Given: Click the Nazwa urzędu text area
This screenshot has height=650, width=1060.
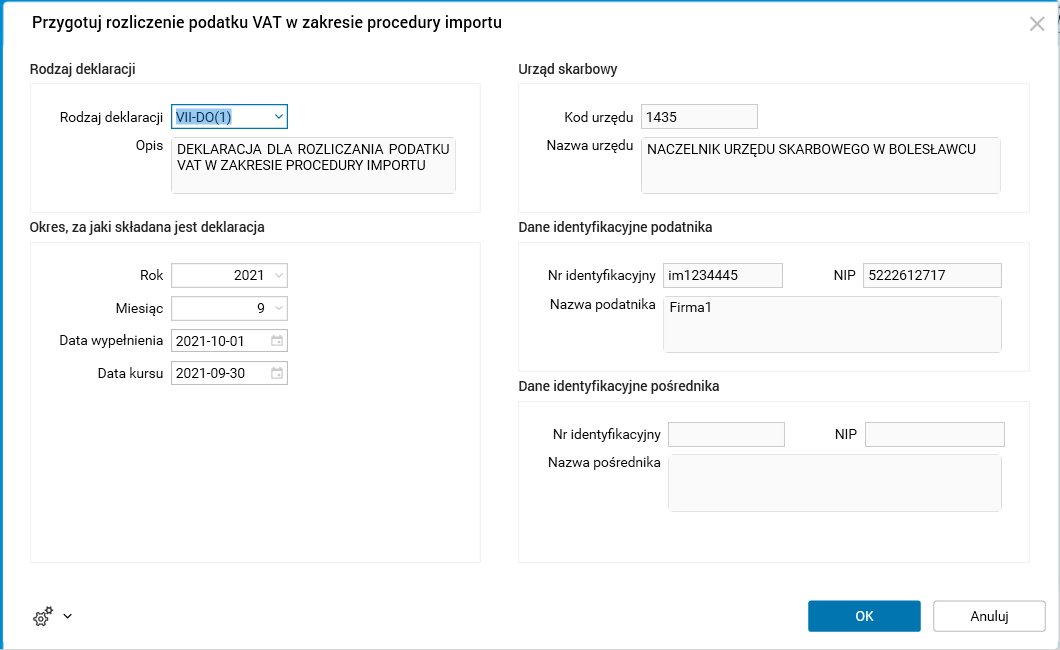Looking at the screenshot, I should pos(821,166).
